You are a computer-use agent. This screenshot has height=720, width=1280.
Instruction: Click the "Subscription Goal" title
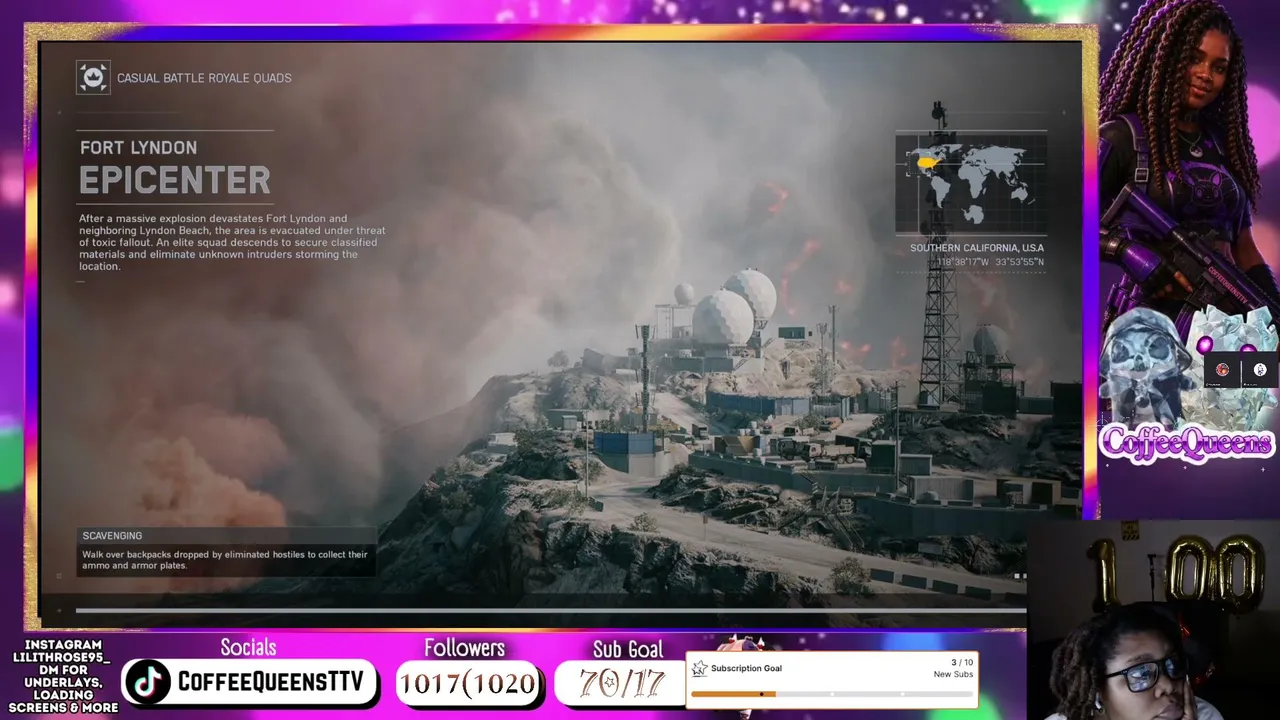pyautogui.click(x=746, y=668)
